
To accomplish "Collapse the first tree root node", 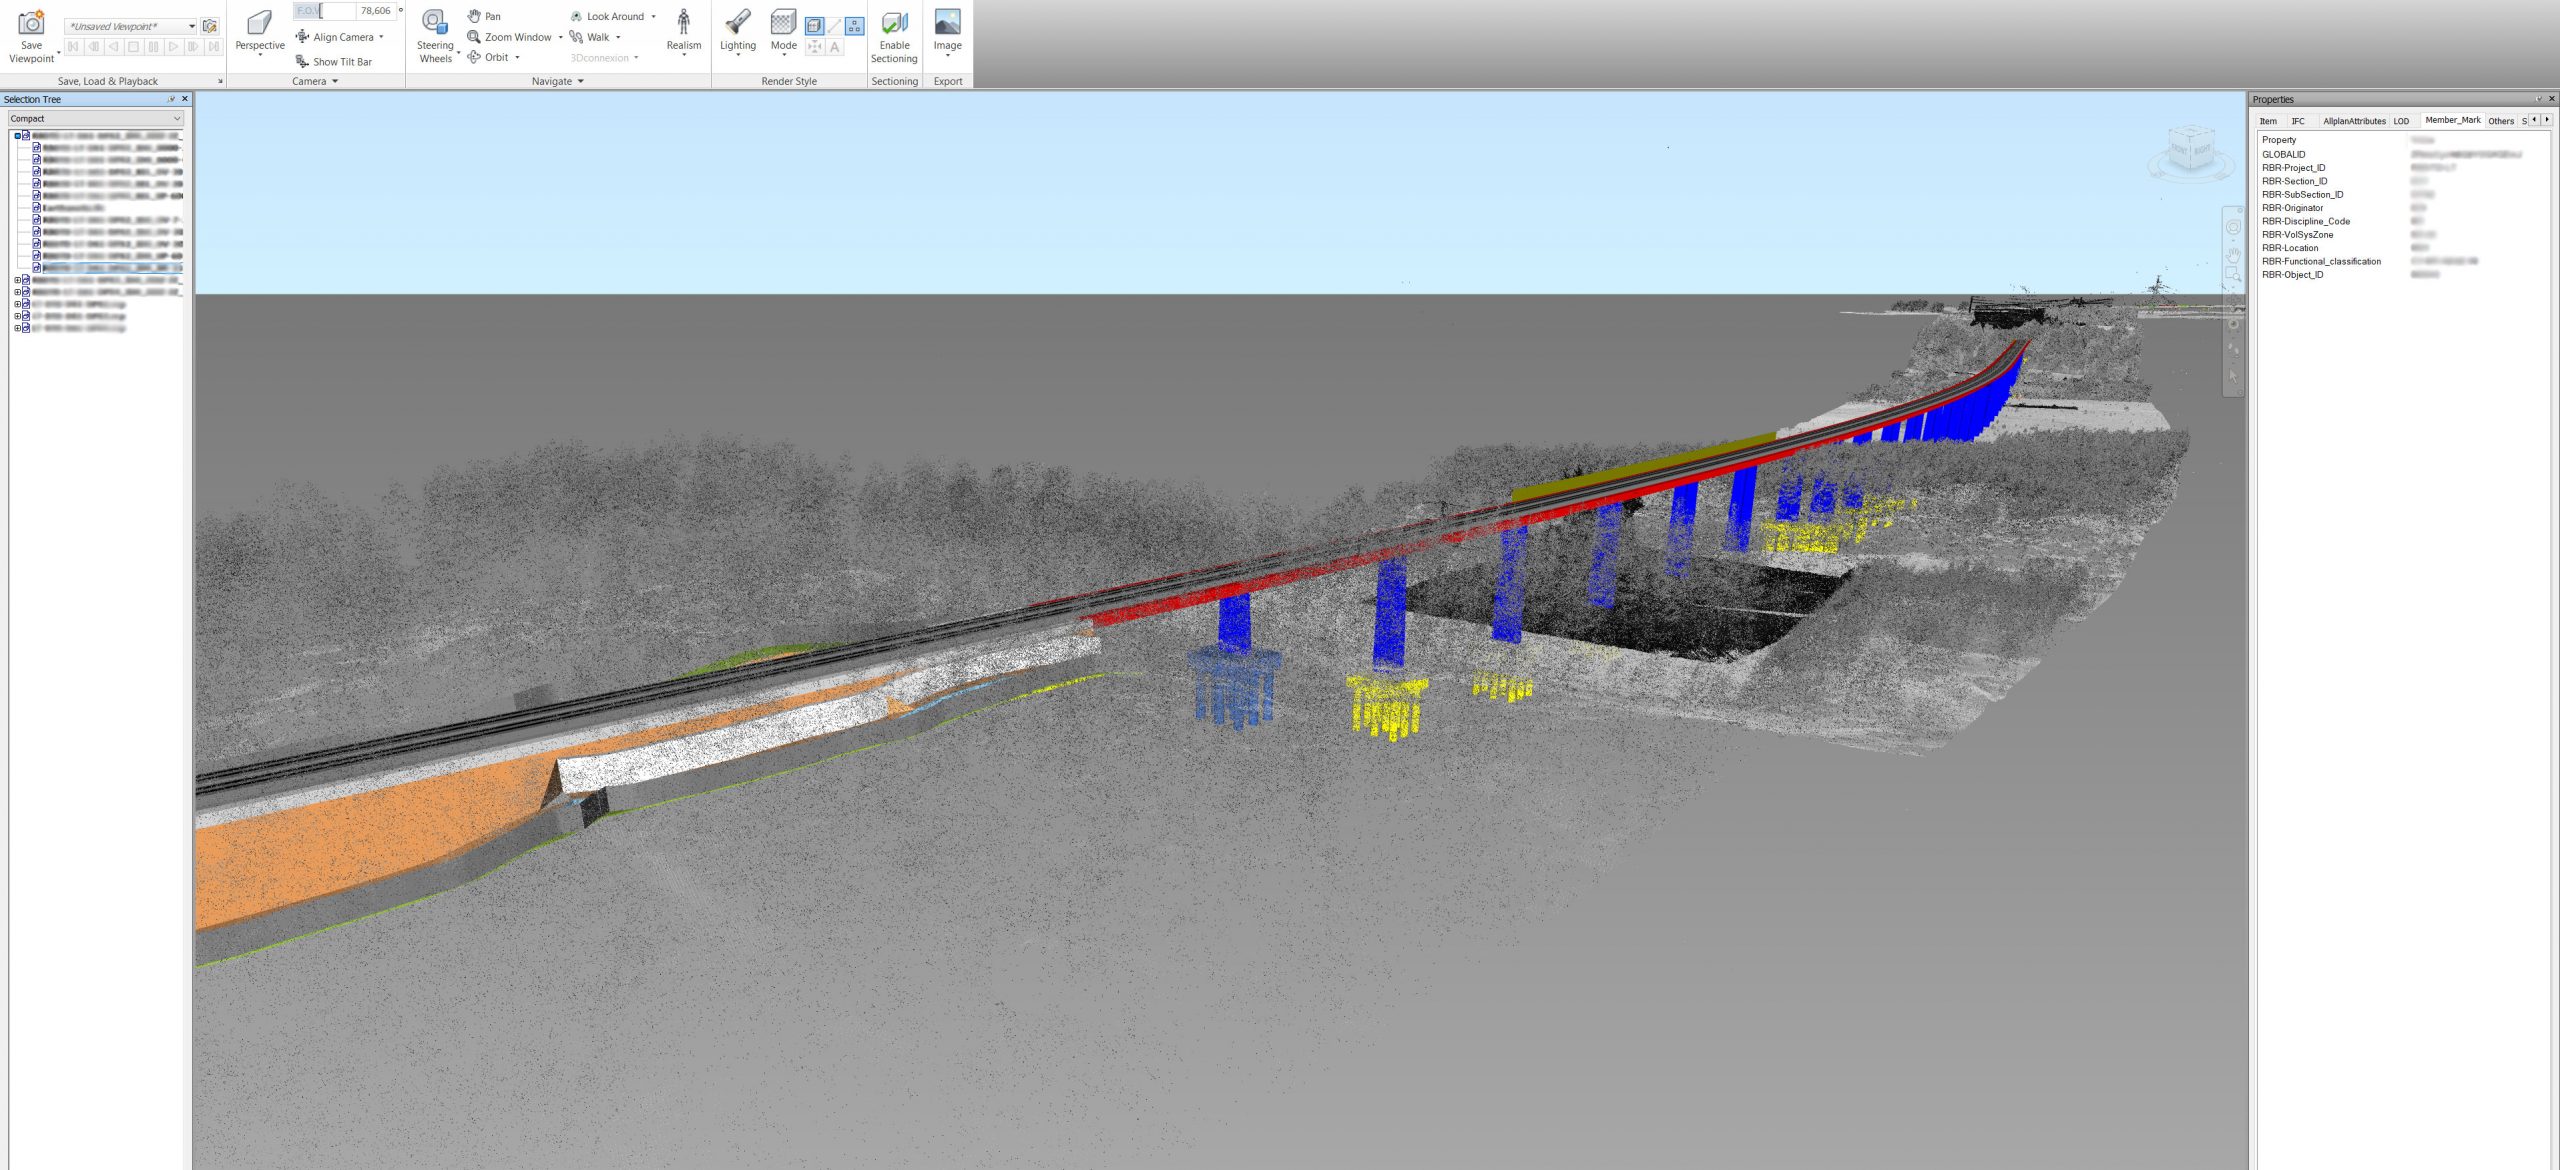I will pos(17,136).
